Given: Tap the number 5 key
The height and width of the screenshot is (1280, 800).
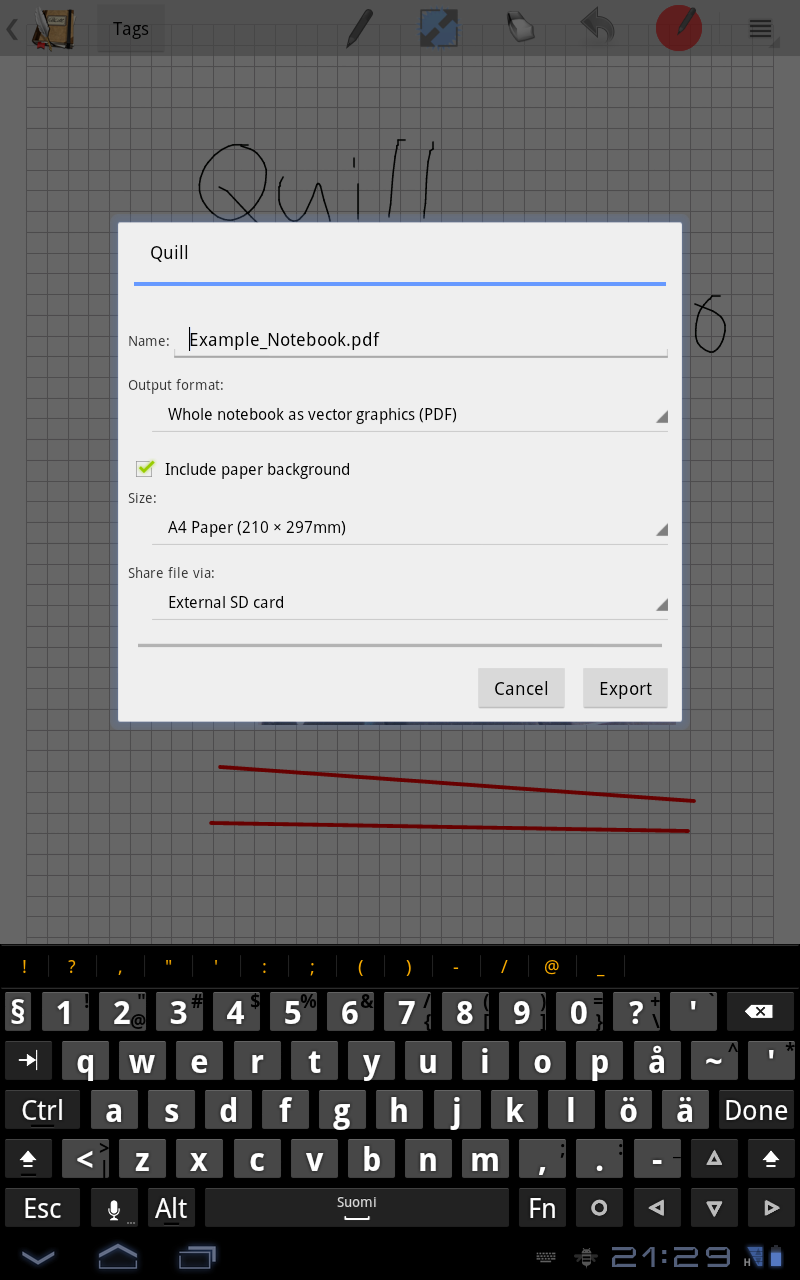Looking at the screenshot, I should (293, 1012).
